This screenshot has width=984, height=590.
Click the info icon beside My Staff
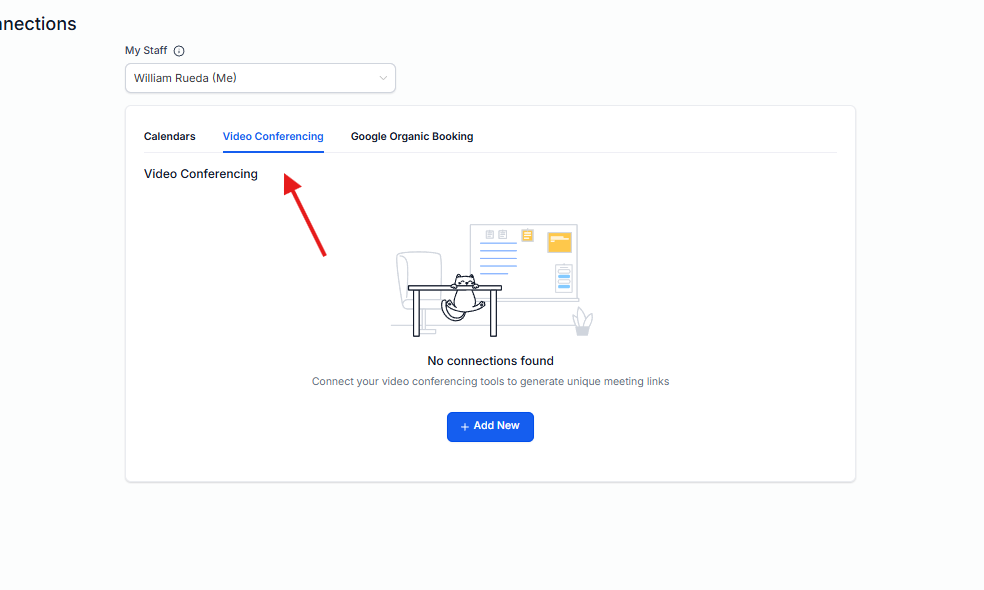click(179, 51)
